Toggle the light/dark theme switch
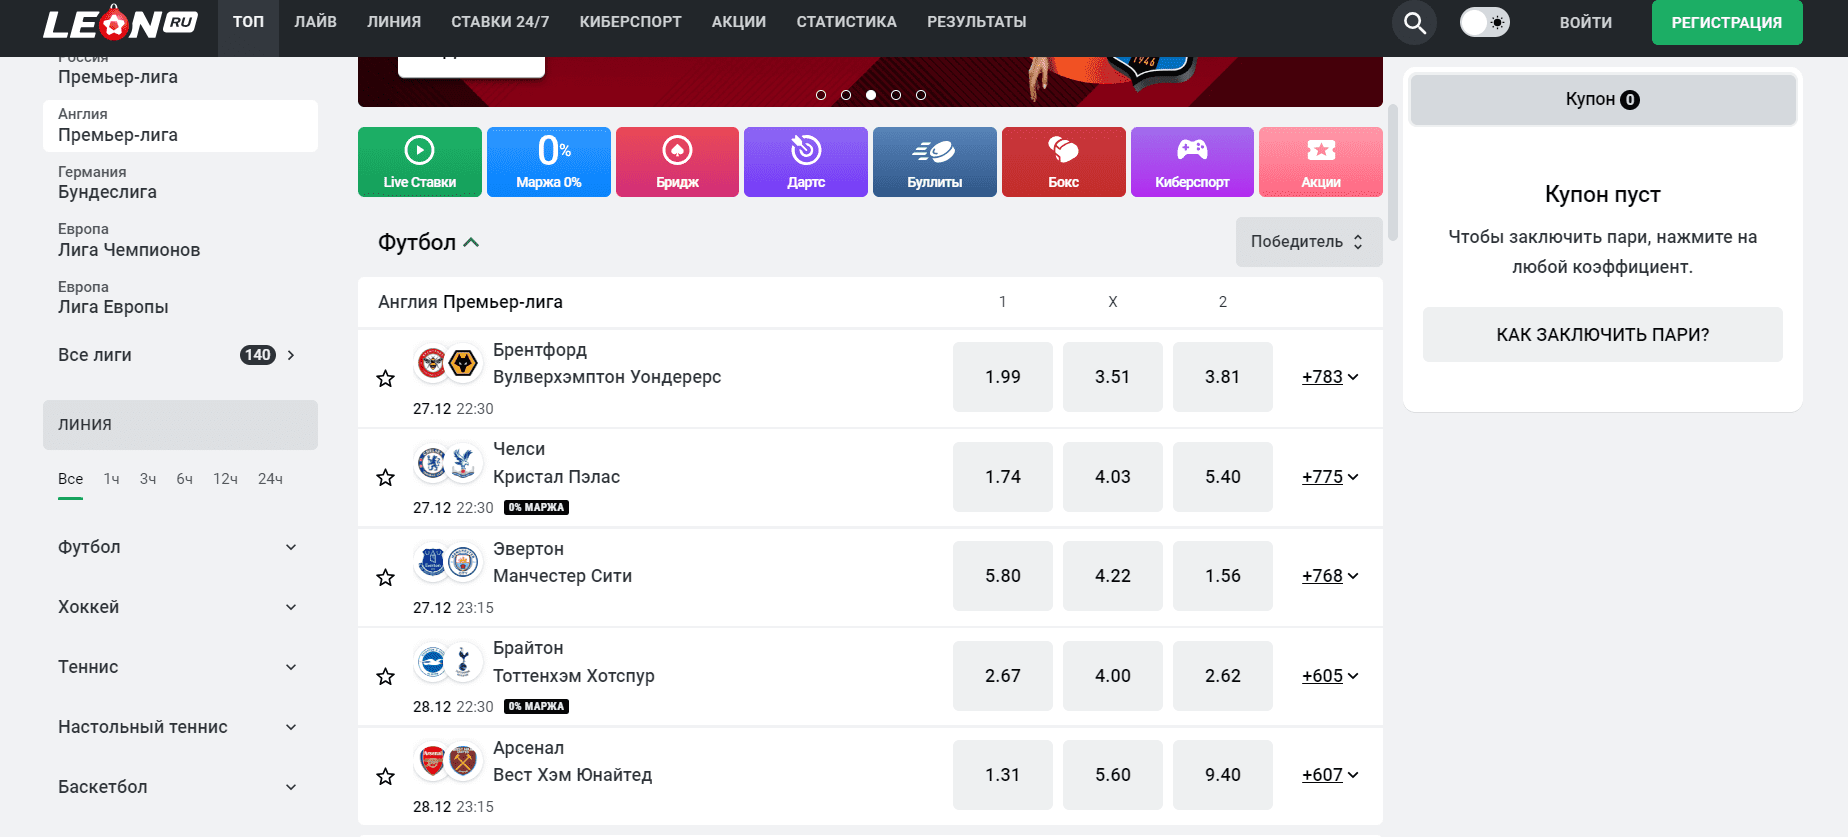Screen dimensions: 1848x837 click(x=1484, y=22)
